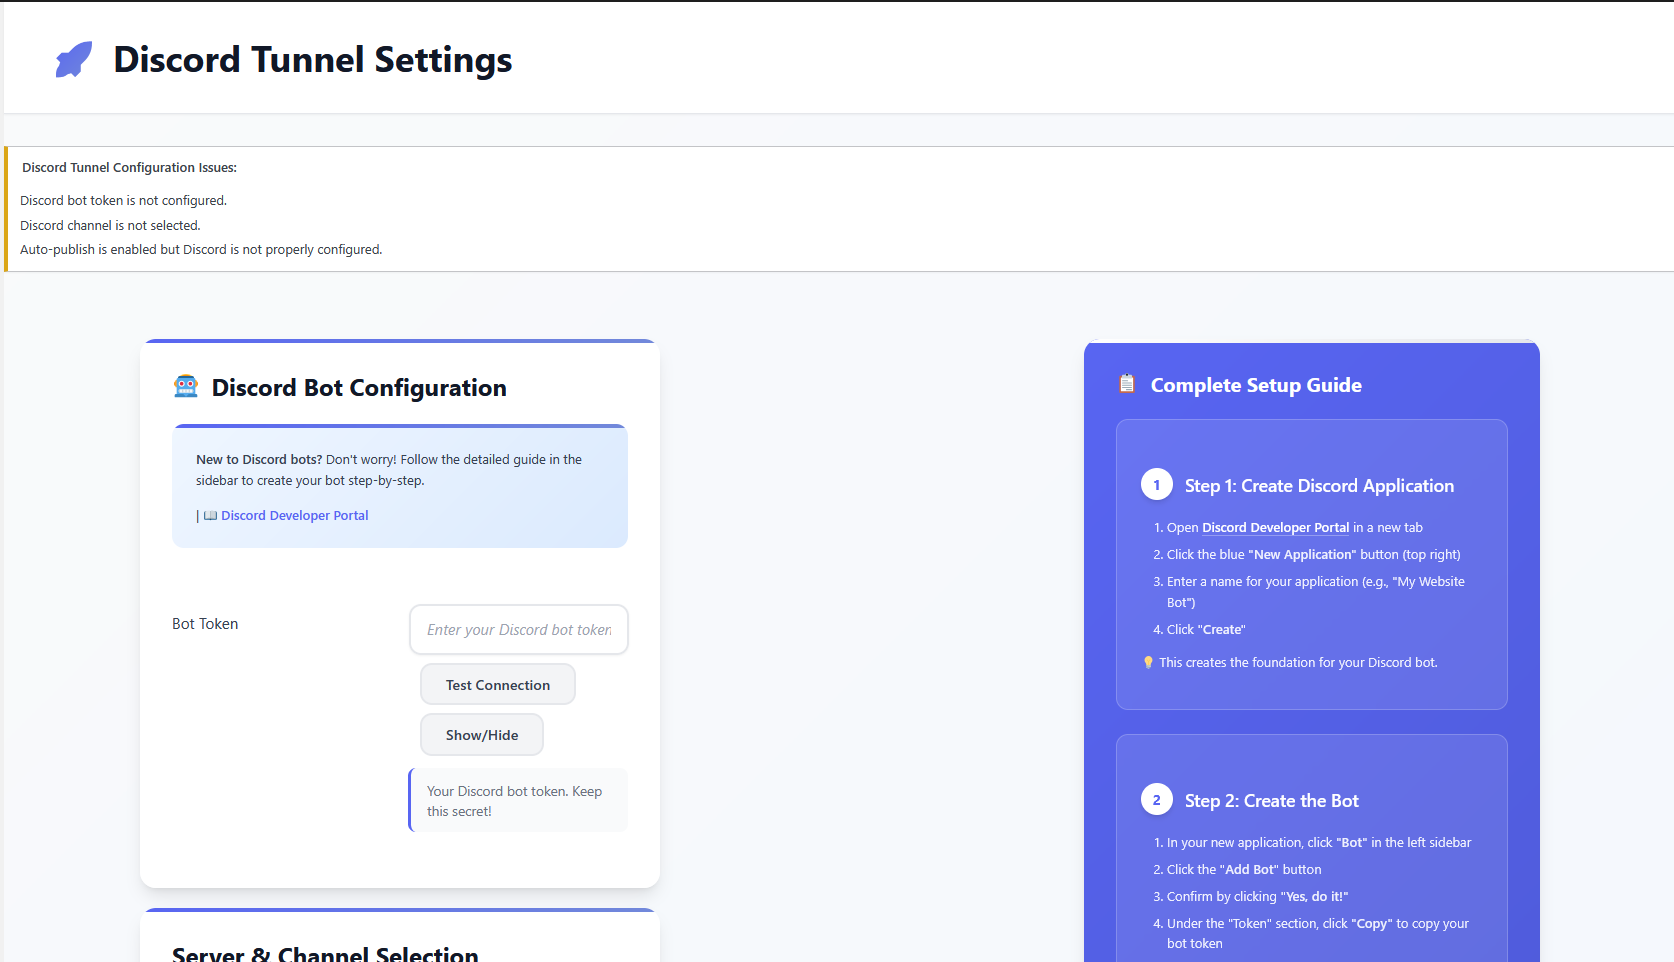Click the rocket icon in the page header
Image resolution: width=1674 pixels, height=962 pixels.
coord(73,59)
